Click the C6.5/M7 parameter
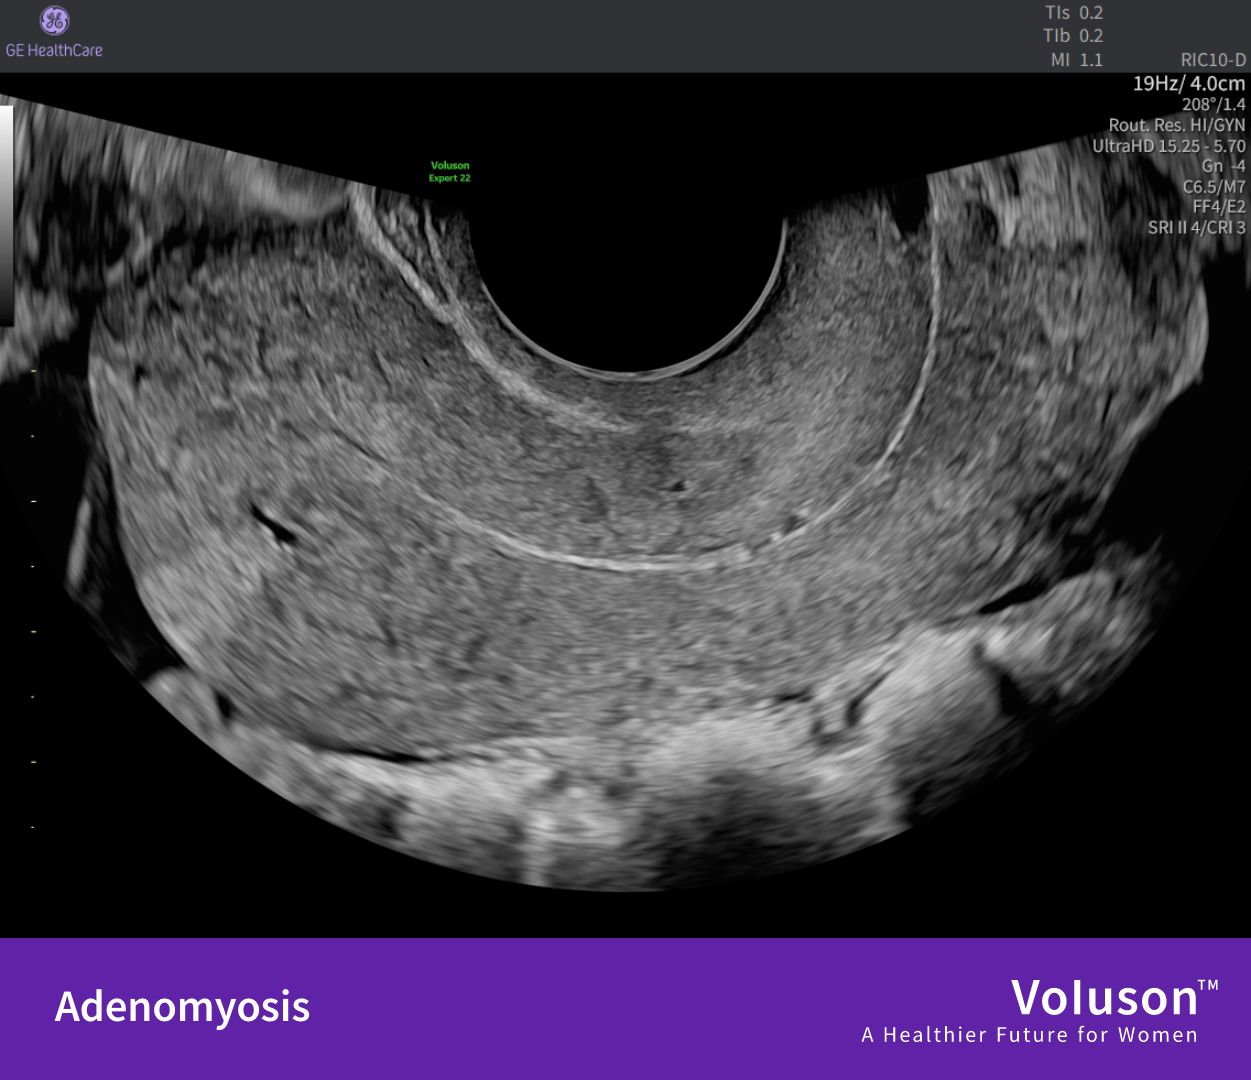The height and width of the screenshot is (1080, 1251). (x=1213, y=187)
